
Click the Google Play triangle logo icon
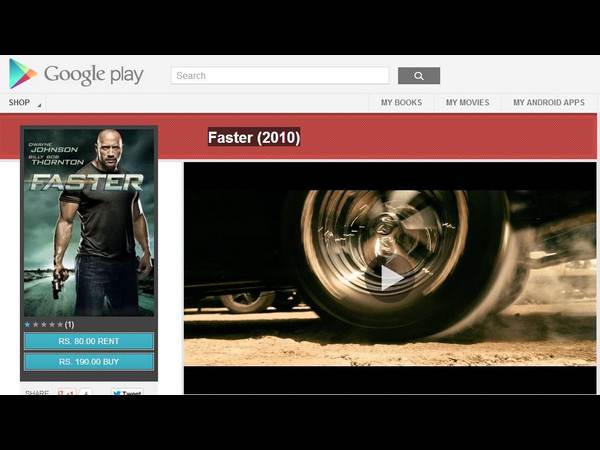pos(22,74)
